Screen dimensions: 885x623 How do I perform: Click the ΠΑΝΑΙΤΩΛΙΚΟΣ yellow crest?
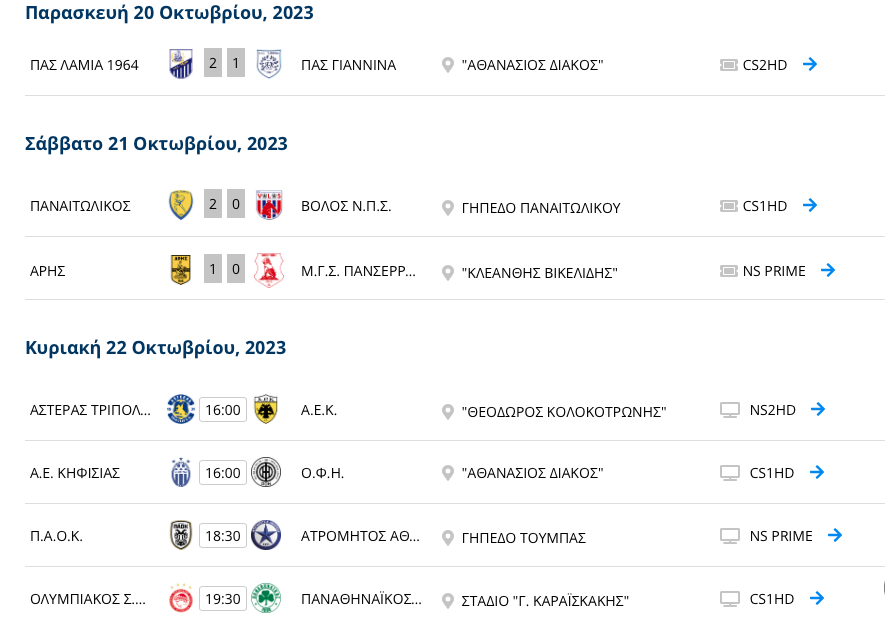181,204
